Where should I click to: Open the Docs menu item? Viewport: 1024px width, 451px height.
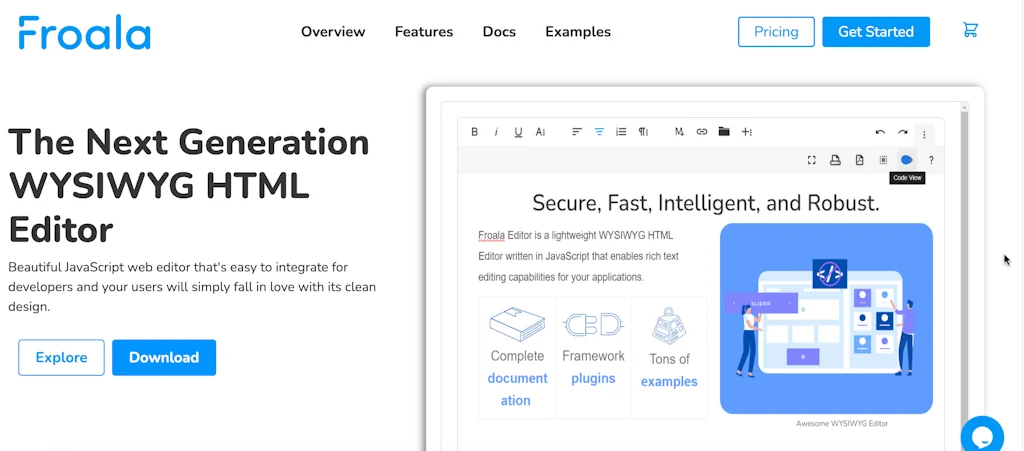point(499,32)
